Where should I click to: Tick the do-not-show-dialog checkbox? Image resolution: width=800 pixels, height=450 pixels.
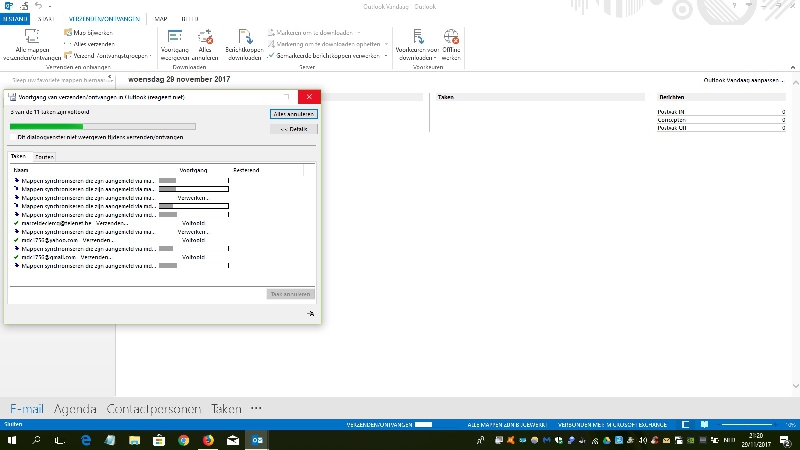pos(13,137)
